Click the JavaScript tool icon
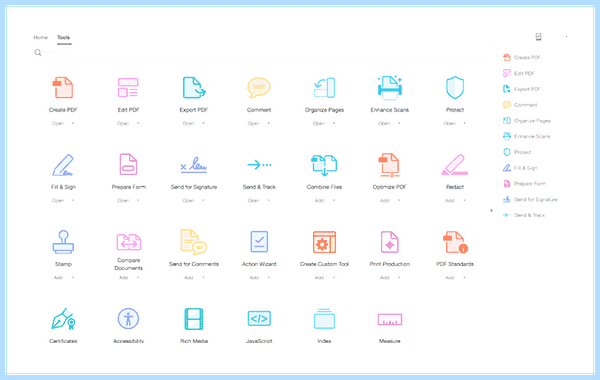Screen dimensions: 600x380 click(259, 318)
